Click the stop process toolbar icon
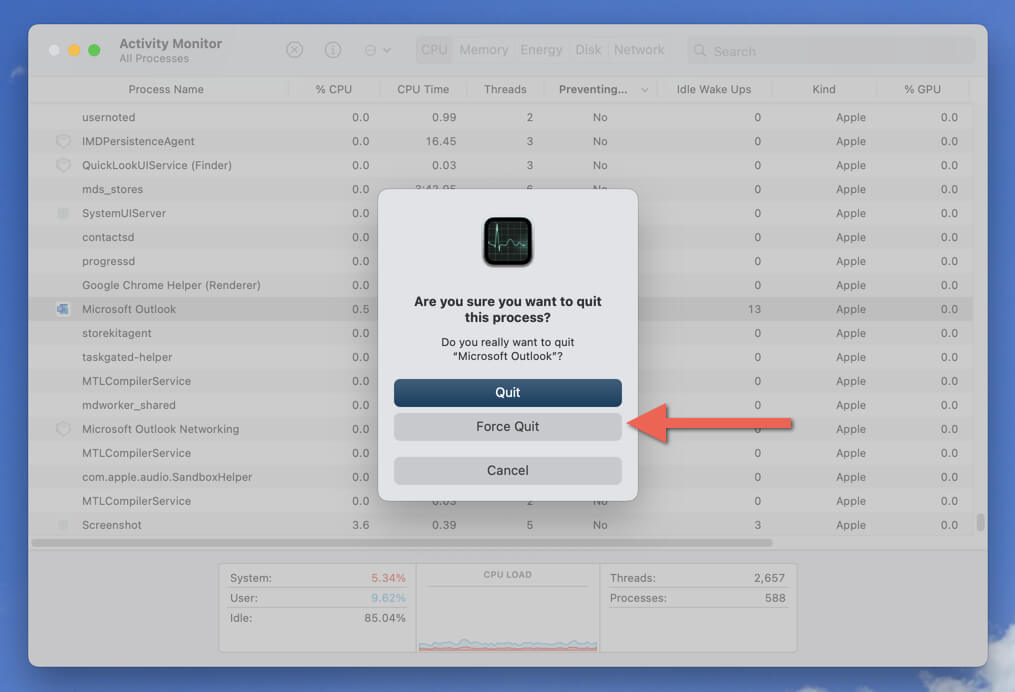Image resolution: width=1015 pixels, height=692 pixels. point(295,50)
